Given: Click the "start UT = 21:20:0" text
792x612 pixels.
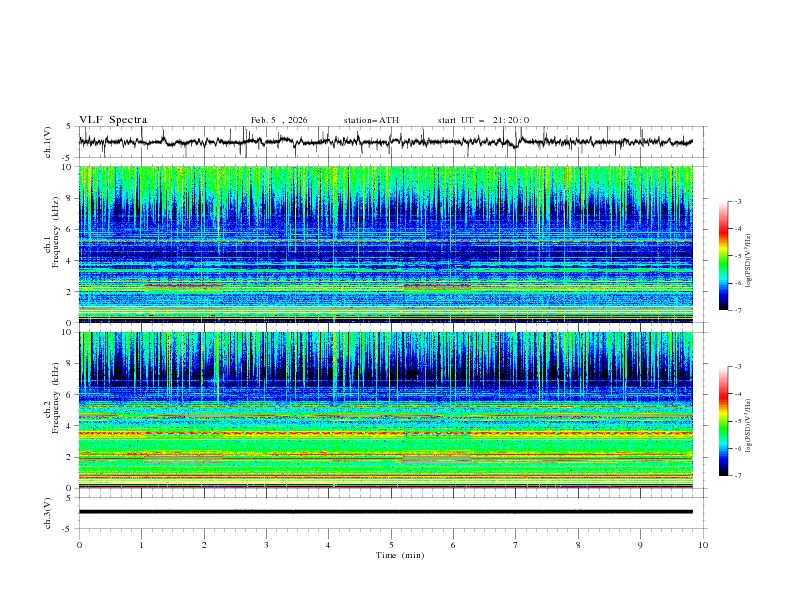Looking at the screenshot, I should pos(483,120).
